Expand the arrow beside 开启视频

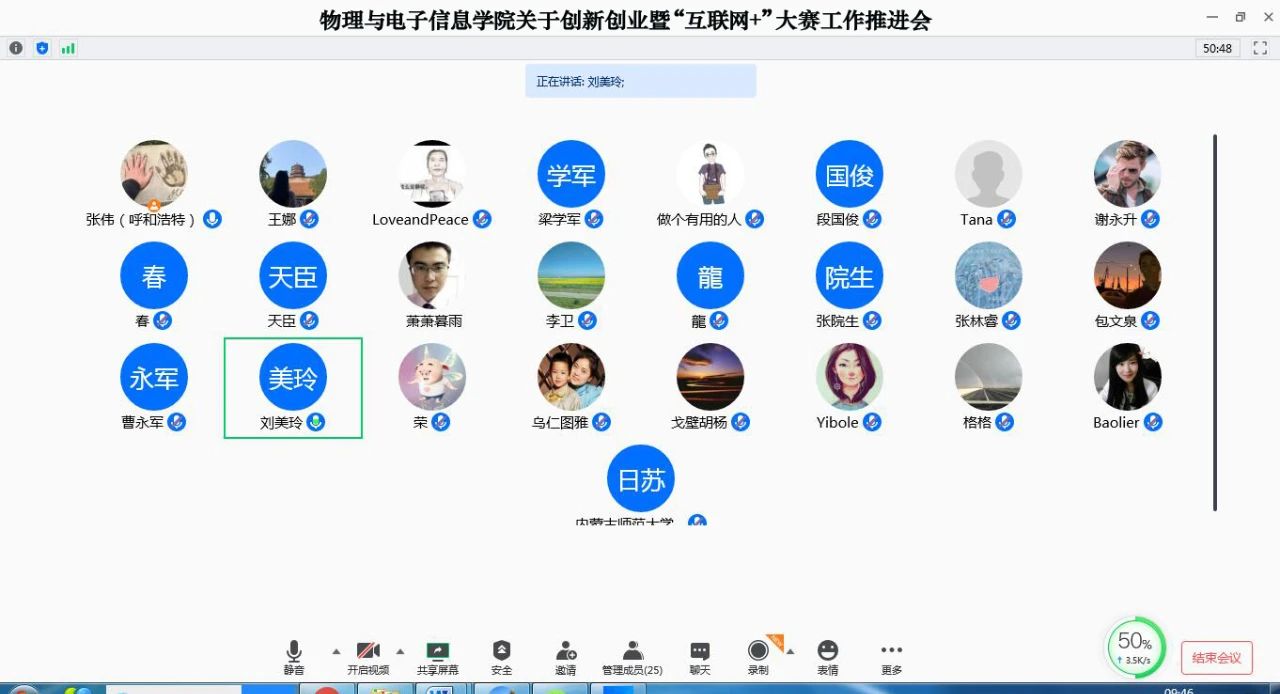coord(400,651)
